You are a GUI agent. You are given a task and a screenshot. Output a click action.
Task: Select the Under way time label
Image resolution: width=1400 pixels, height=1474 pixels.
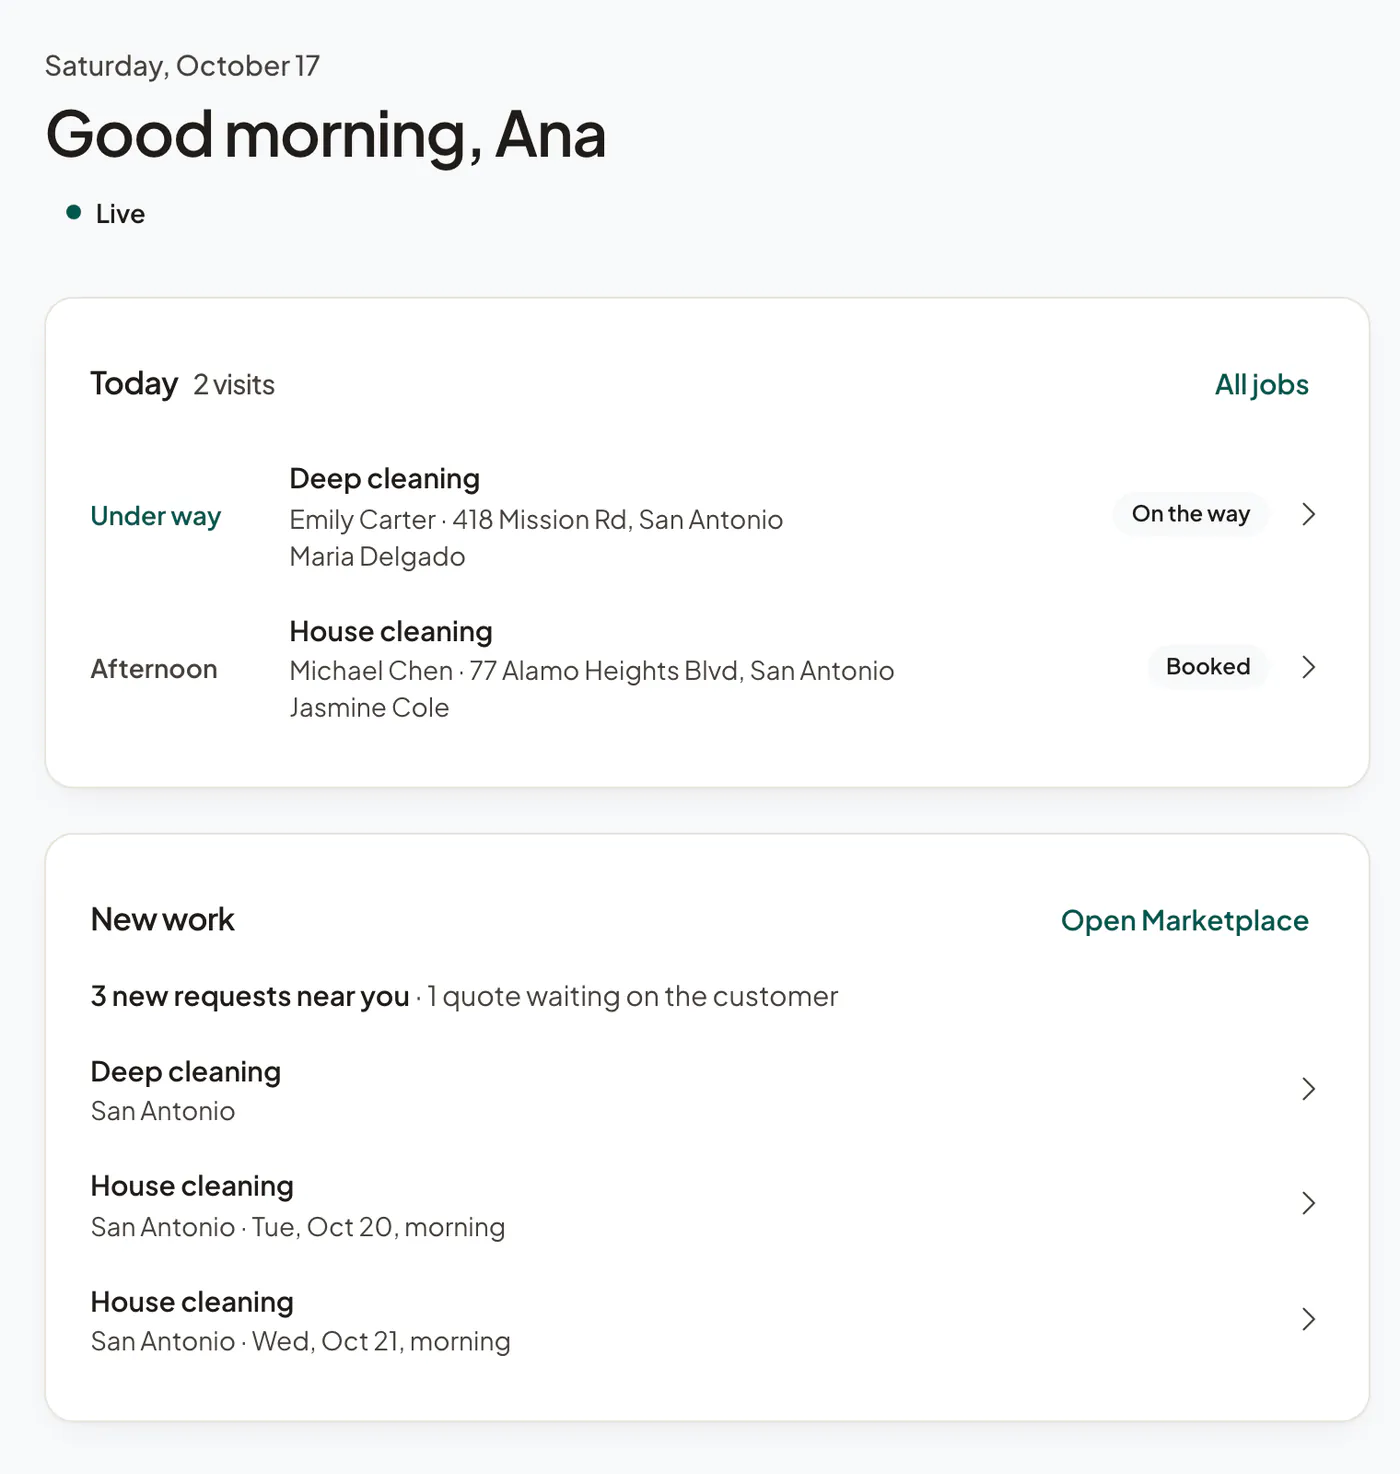156,516
